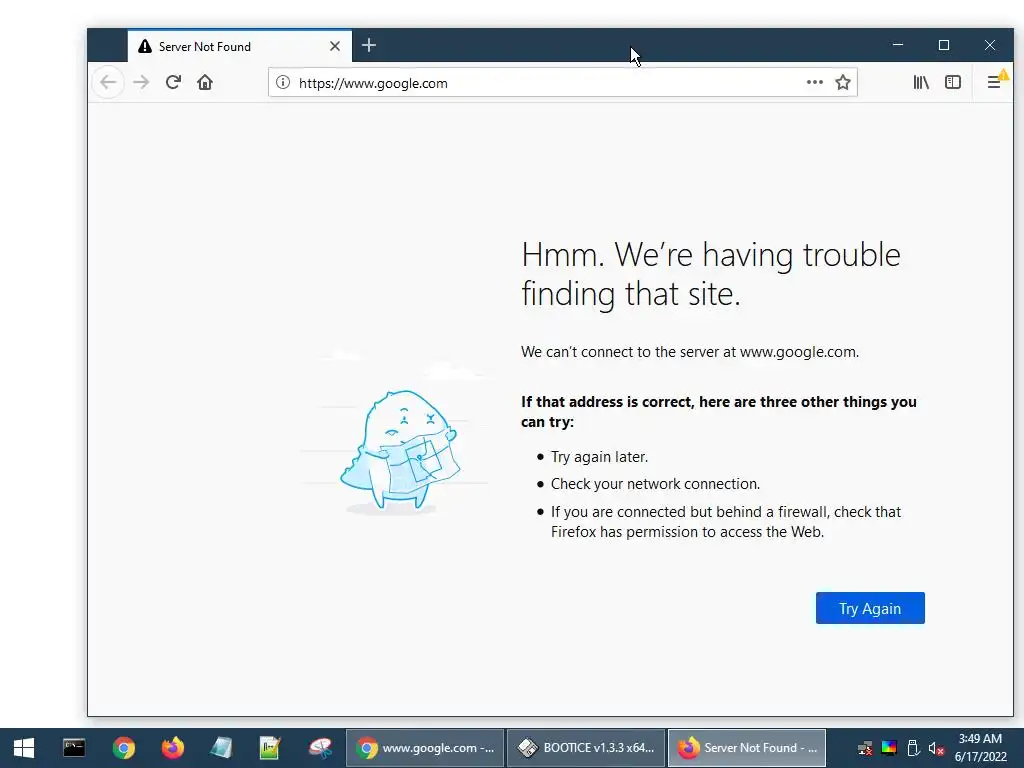The image size is (1024, 768).
Task: Open the pinned notepad-like taskbar app
Action: 221,748
